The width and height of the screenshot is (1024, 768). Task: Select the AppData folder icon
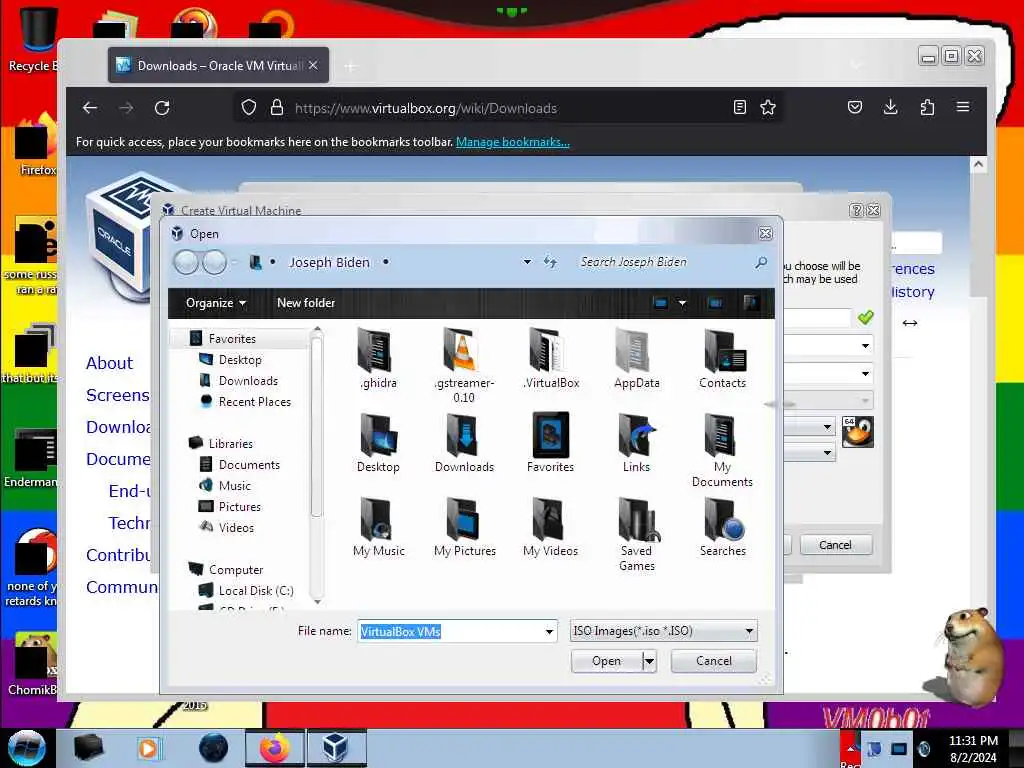[x=636, y=358]
